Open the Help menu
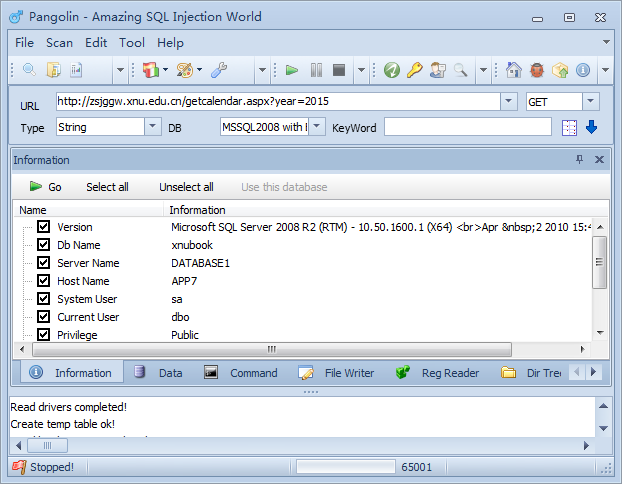 [x=171, y=42]
